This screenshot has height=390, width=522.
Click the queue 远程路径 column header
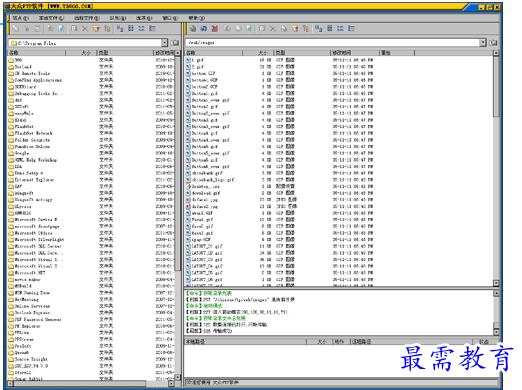point(411,342)
